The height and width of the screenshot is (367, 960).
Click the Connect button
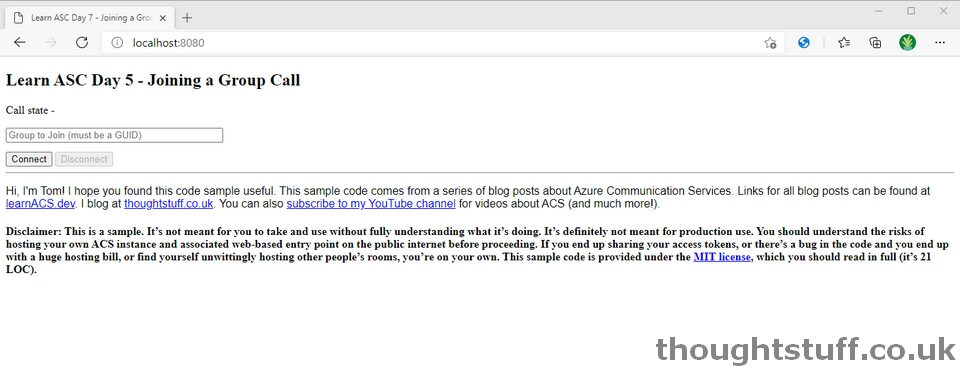[29, 159]
